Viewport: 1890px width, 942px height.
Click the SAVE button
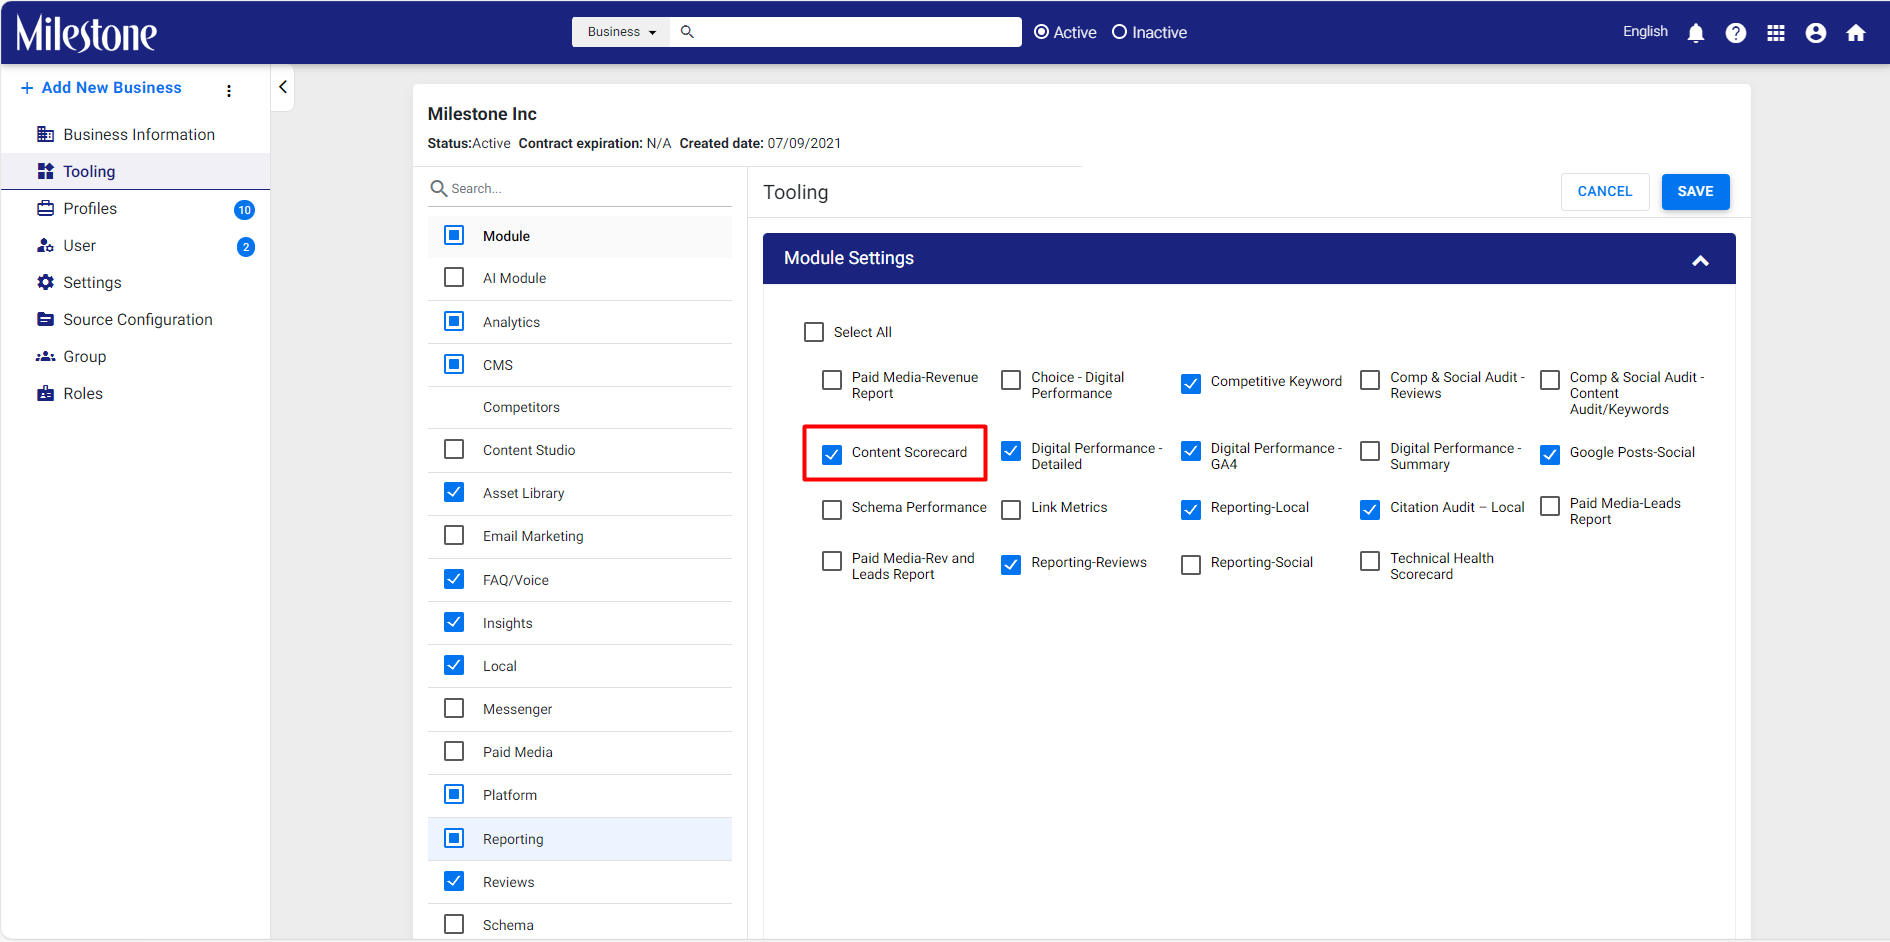click(1695, 191)
